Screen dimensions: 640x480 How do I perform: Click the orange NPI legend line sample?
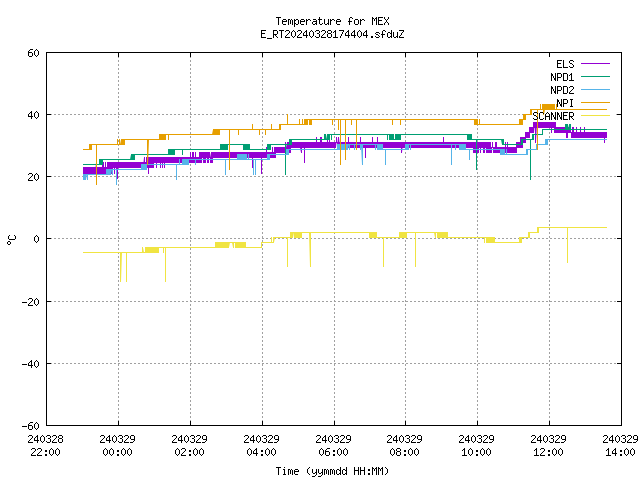click(x=595, y=103)
